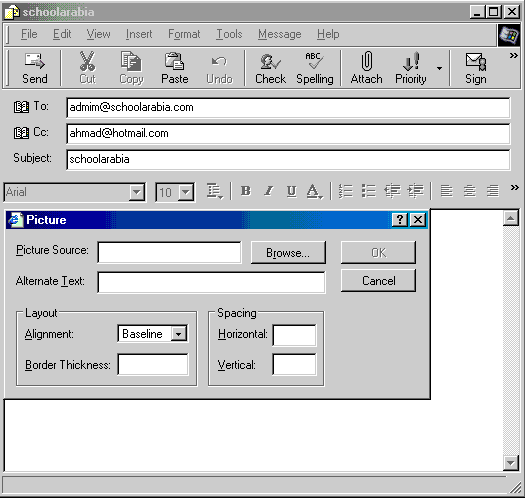This screenshot has width=525, height=498.
Task: Check names toolbar button
Action: (x=270, y=69)
